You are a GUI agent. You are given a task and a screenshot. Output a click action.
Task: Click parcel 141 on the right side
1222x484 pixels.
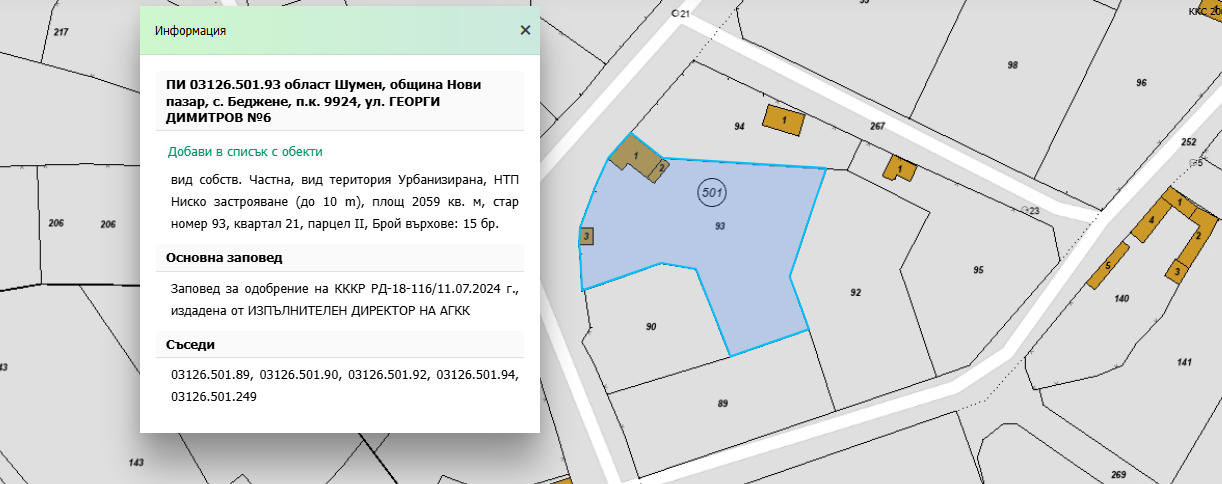1185,362
